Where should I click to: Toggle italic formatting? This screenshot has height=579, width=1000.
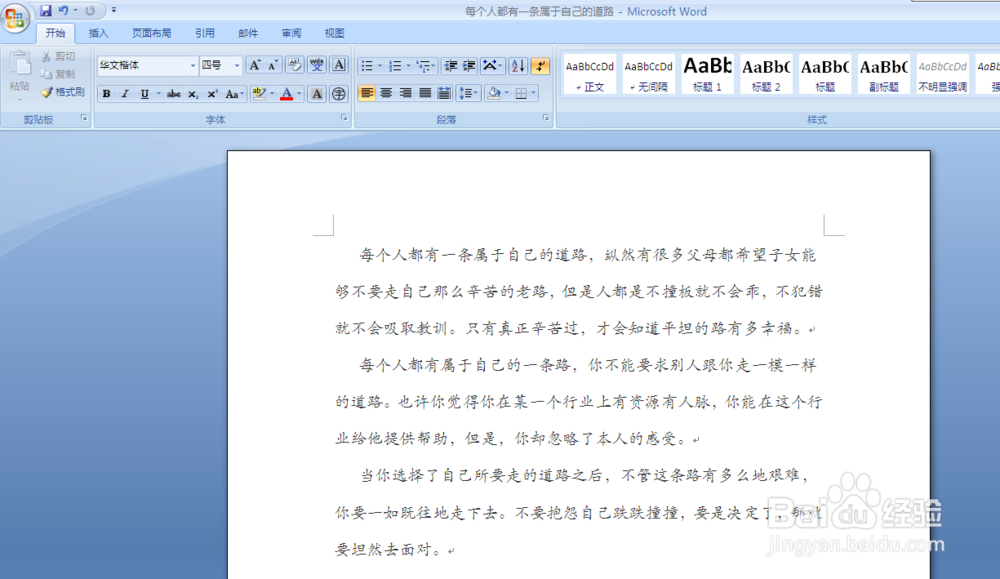(x=124, y=93)
